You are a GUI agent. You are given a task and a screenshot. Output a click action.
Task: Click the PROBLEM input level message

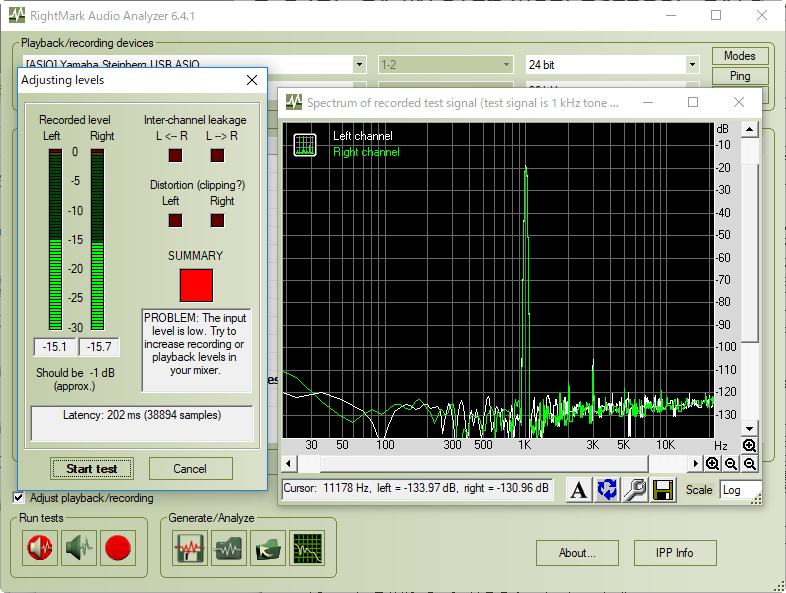[196, 350]
